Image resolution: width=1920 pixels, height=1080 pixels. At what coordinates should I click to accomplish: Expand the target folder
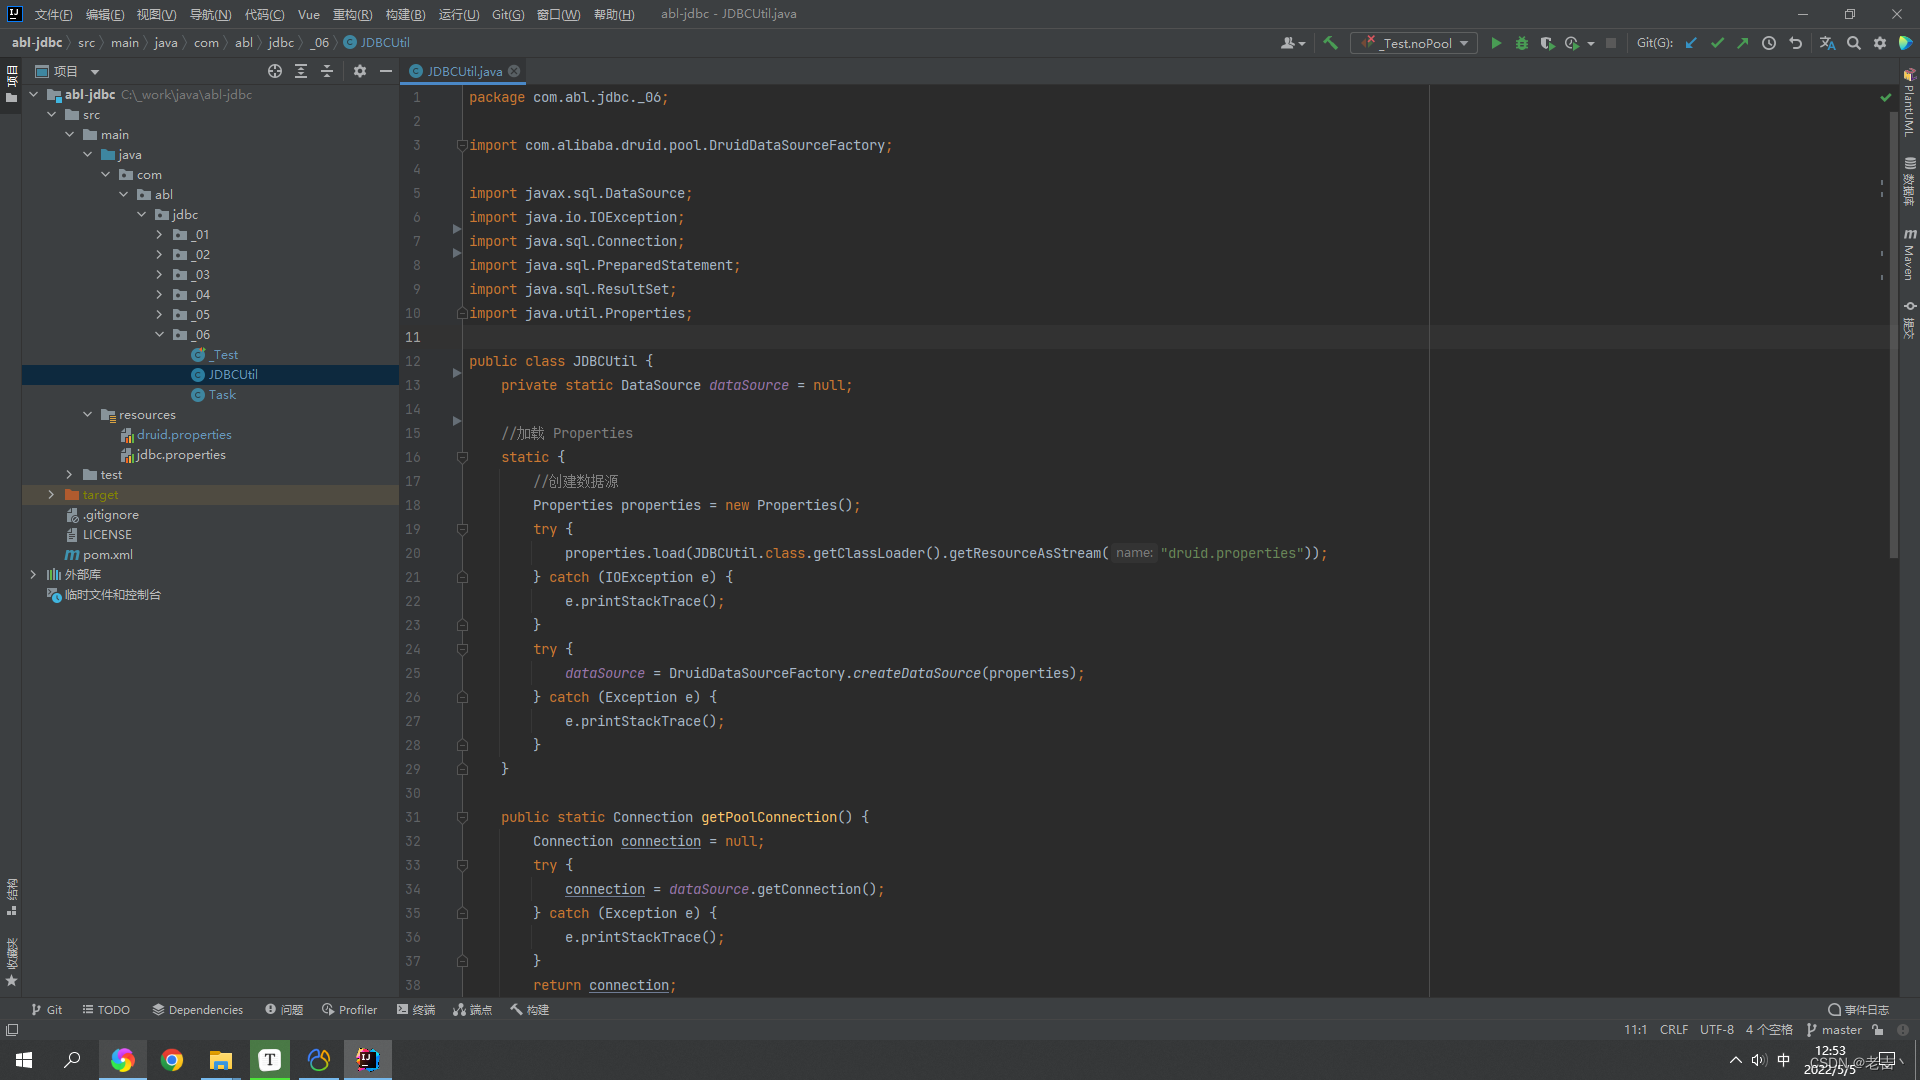pos(51,494)
